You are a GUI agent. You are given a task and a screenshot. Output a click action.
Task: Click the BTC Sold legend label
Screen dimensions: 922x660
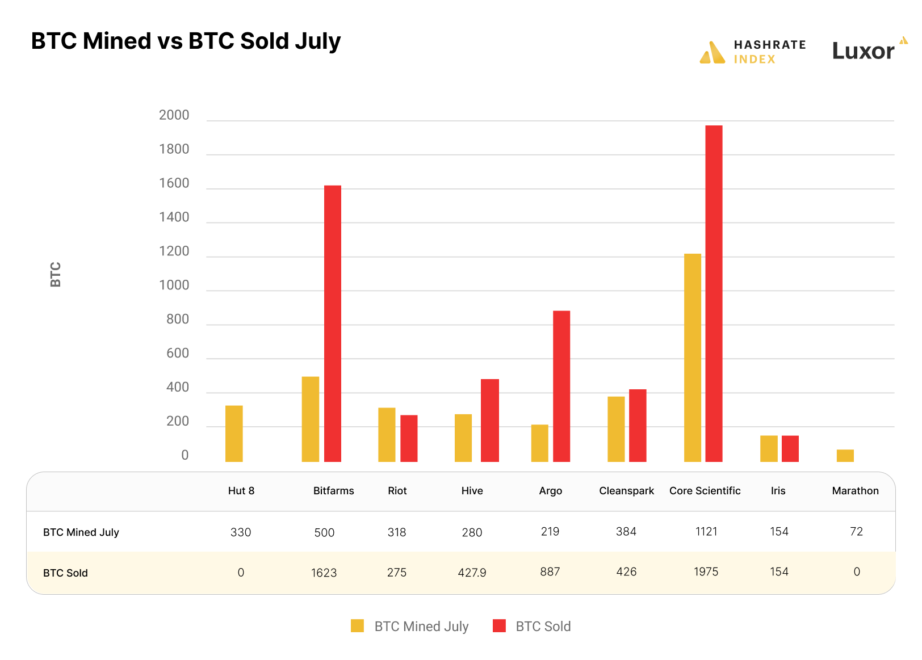(x=543, y=627)
